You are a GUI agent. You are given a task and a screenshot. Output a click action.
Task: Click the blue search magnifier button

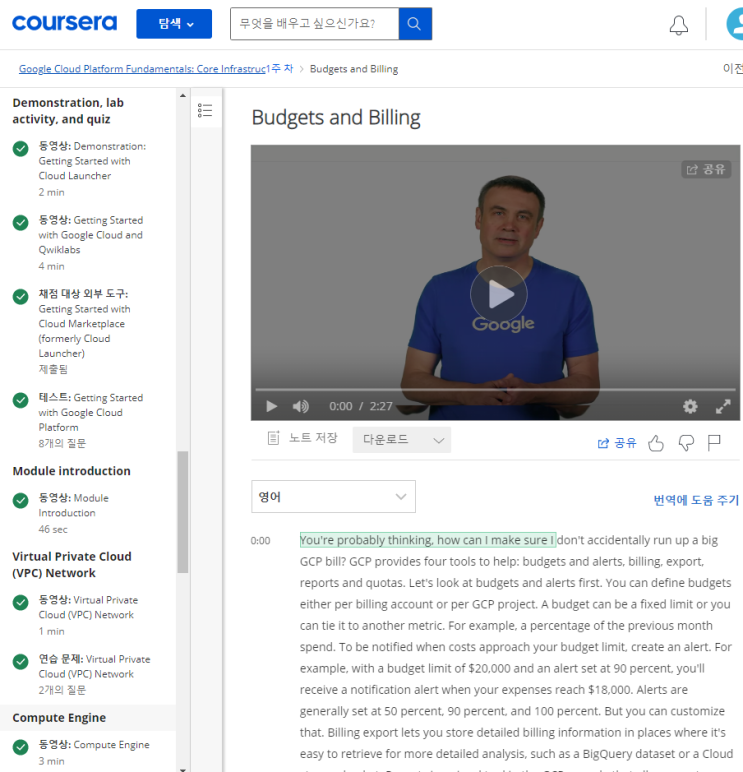[x=415, y=24]
